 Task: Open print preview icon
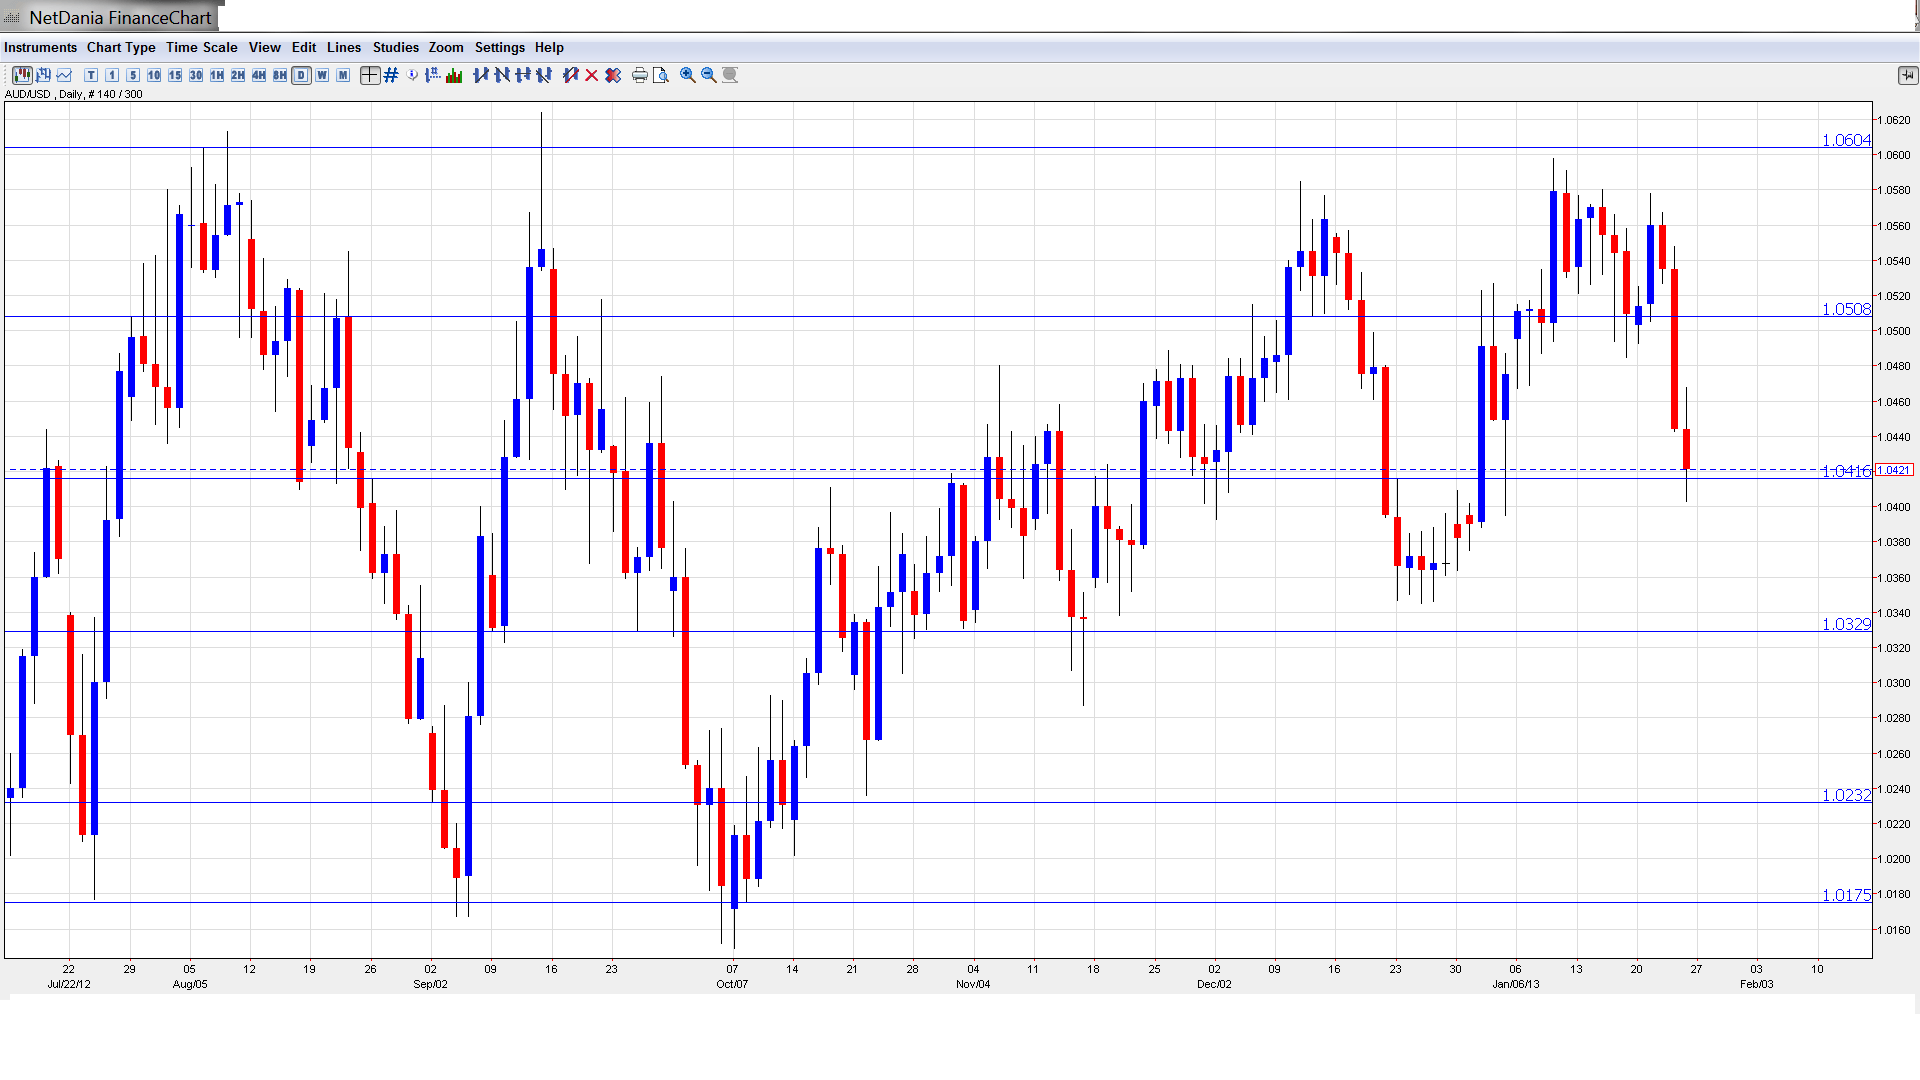coord(660,75)
